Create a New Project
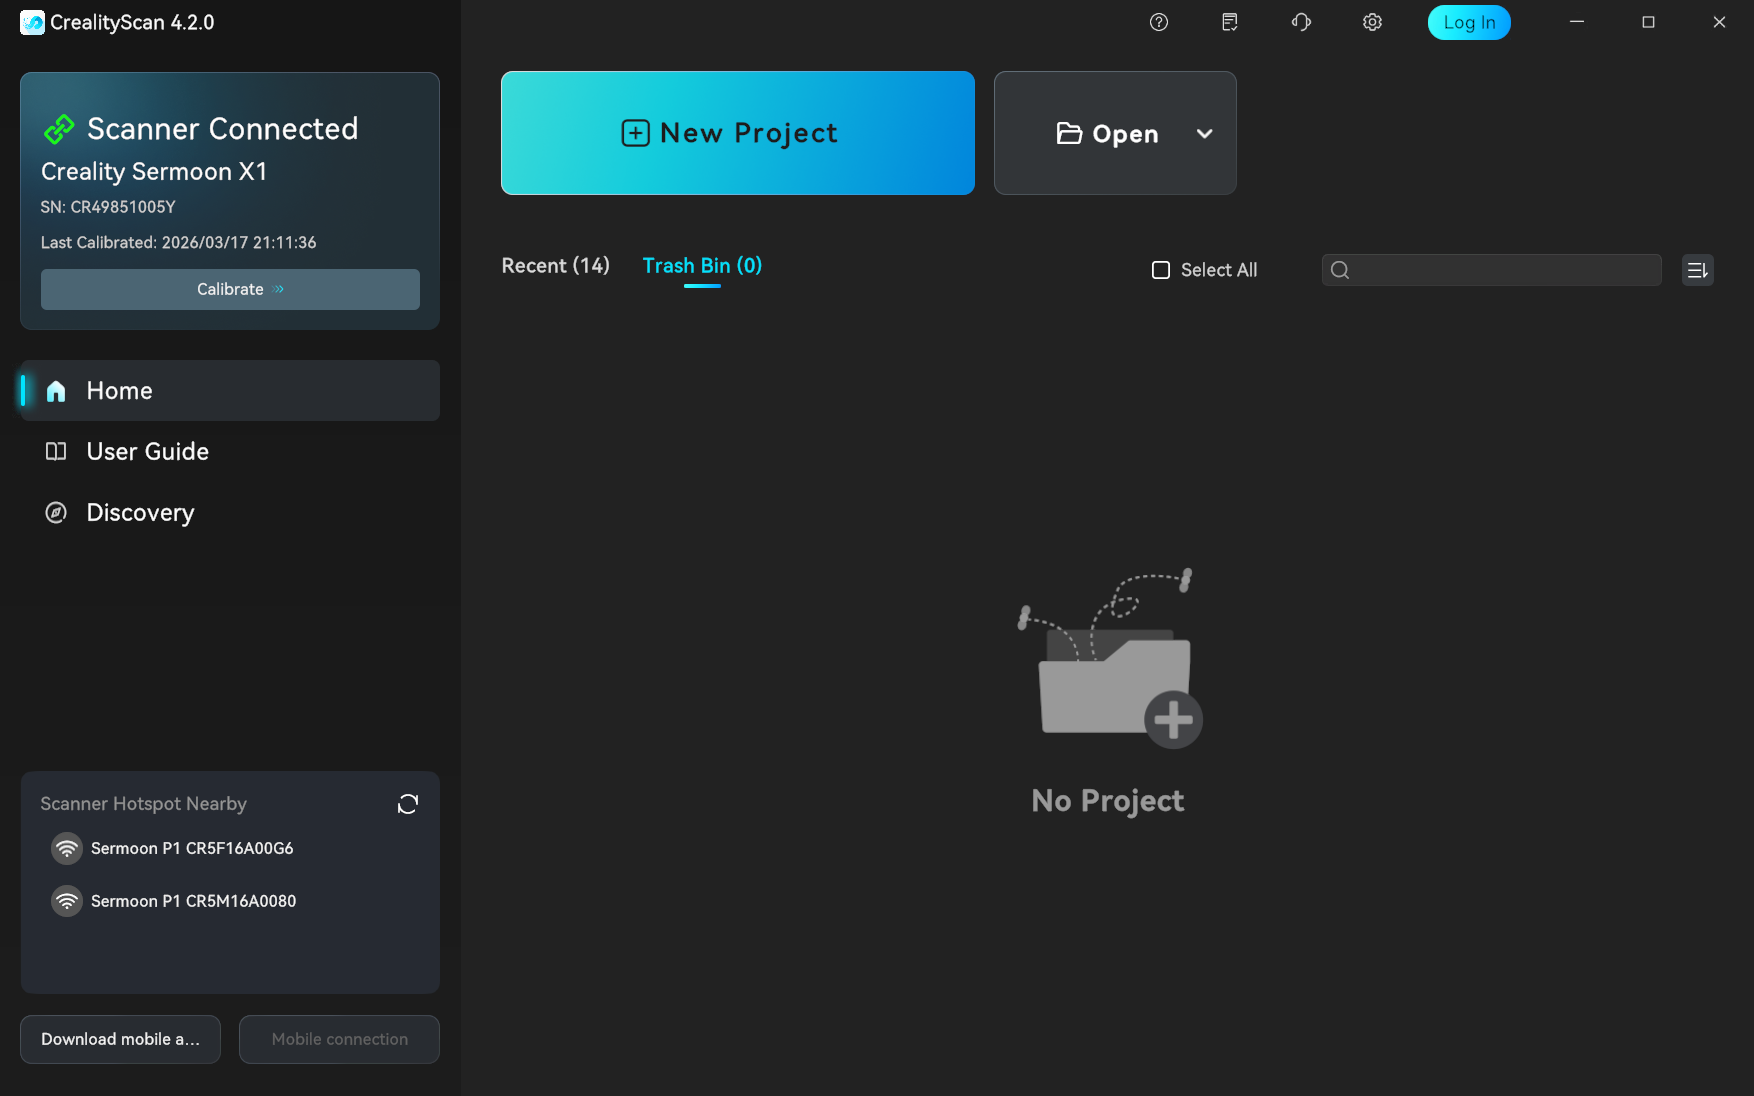This screenshot has height=1096, width=1754. [738, 133]
